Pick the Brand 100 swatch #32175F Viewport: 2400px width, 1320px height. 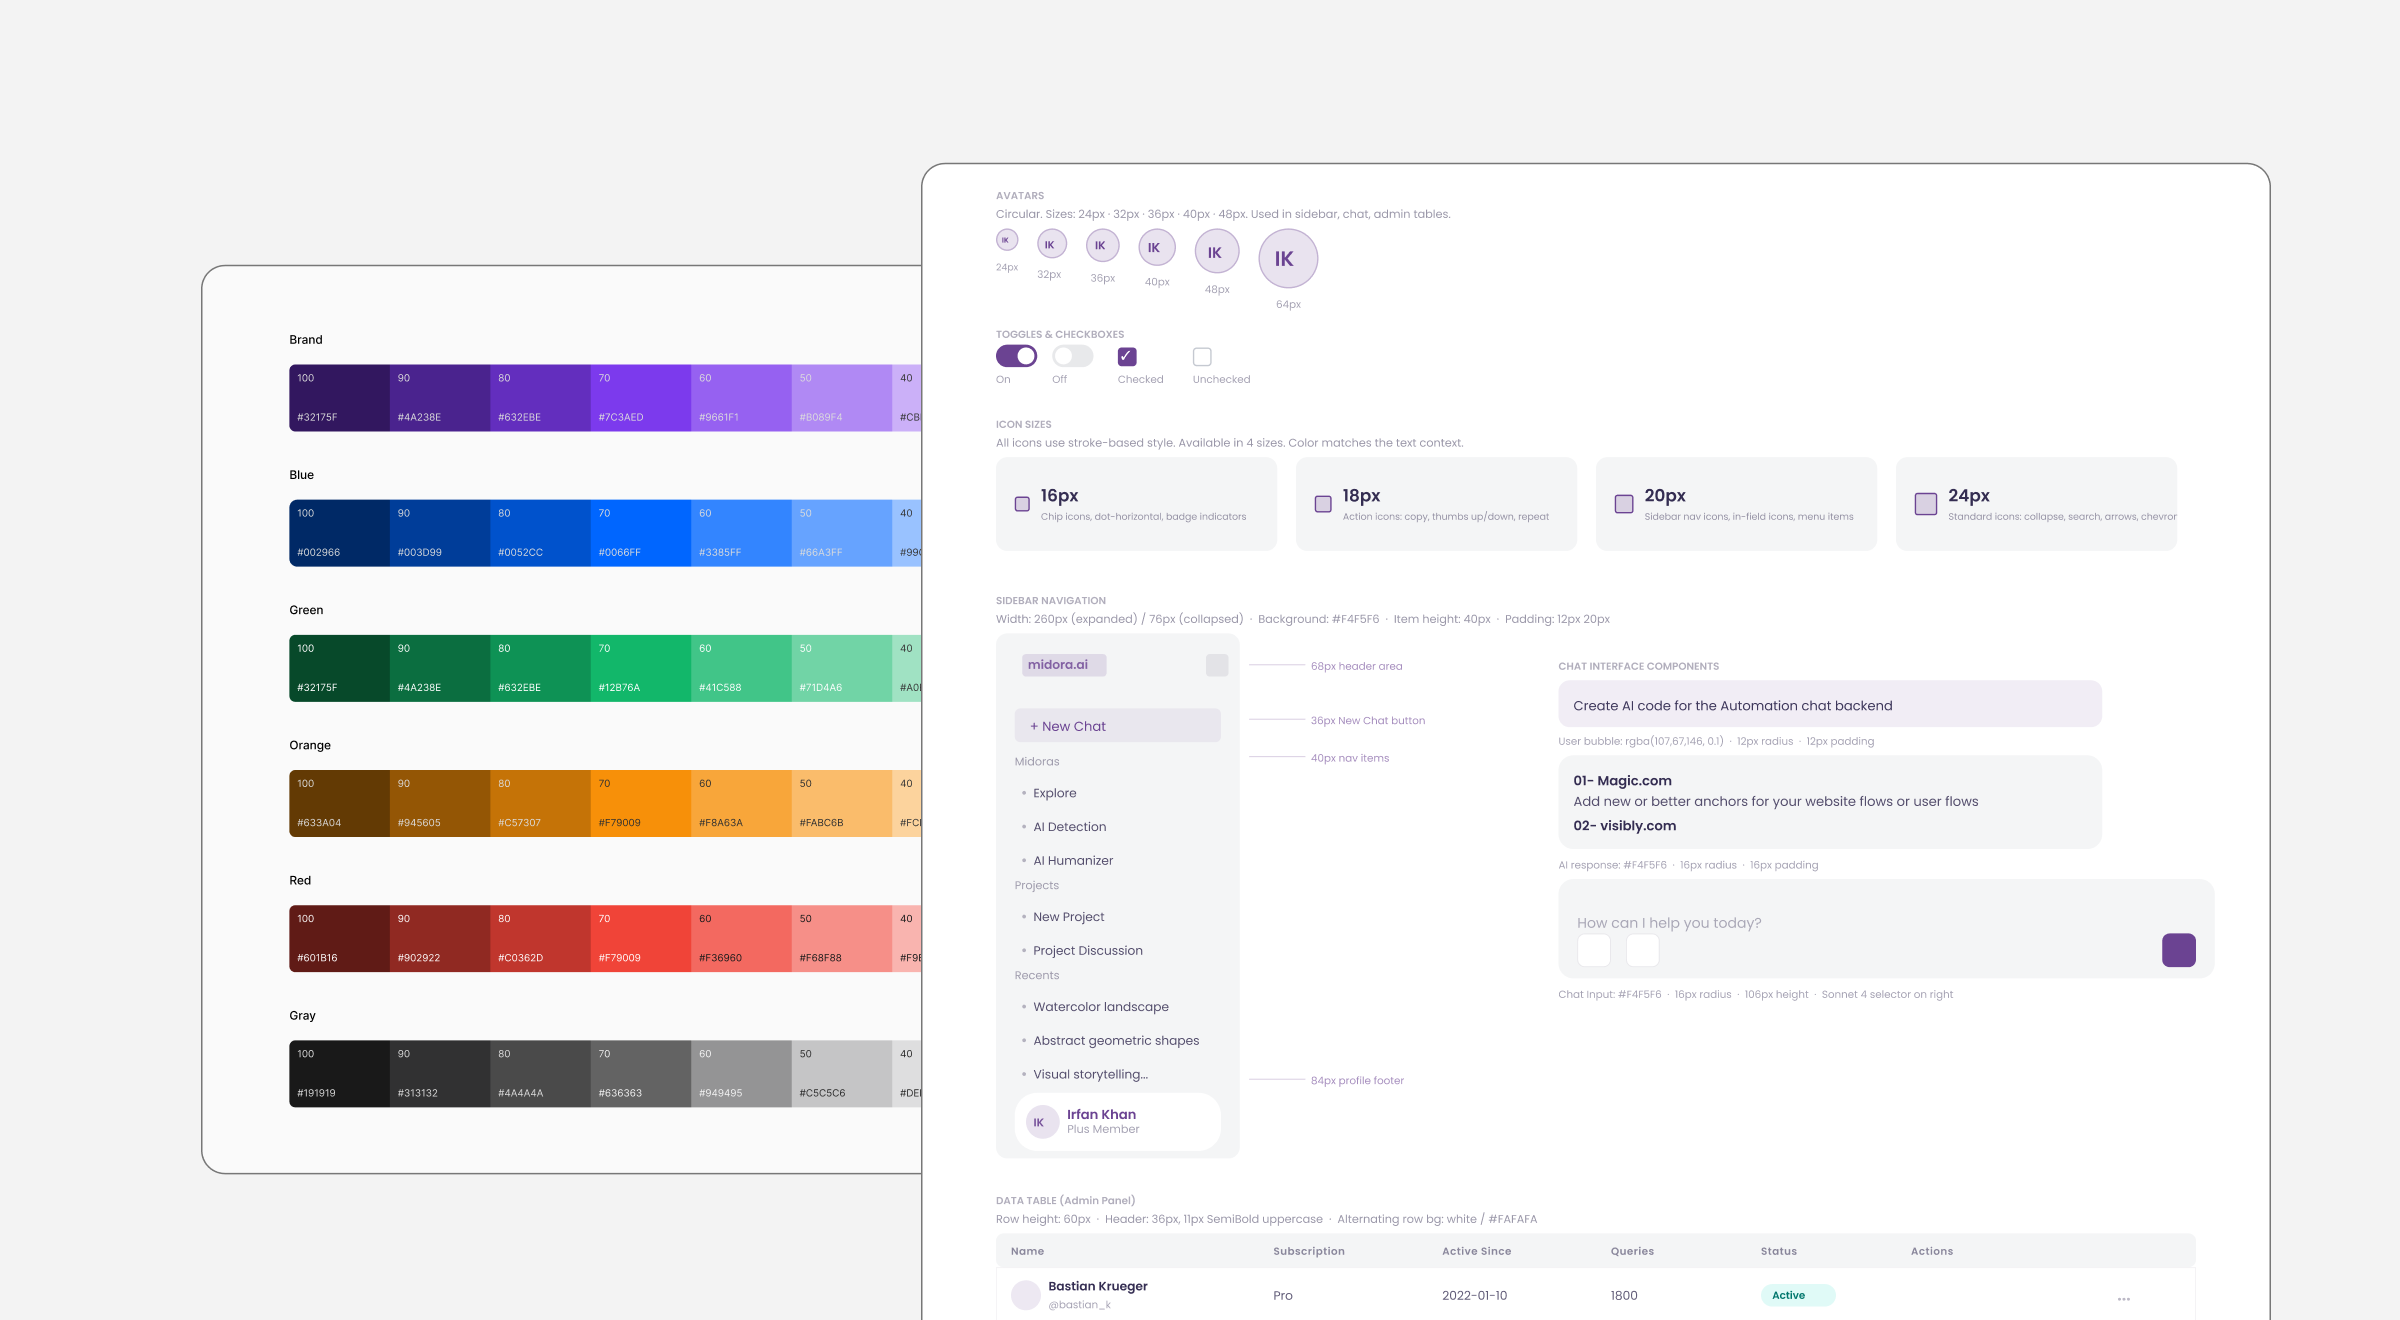point(340,398)
